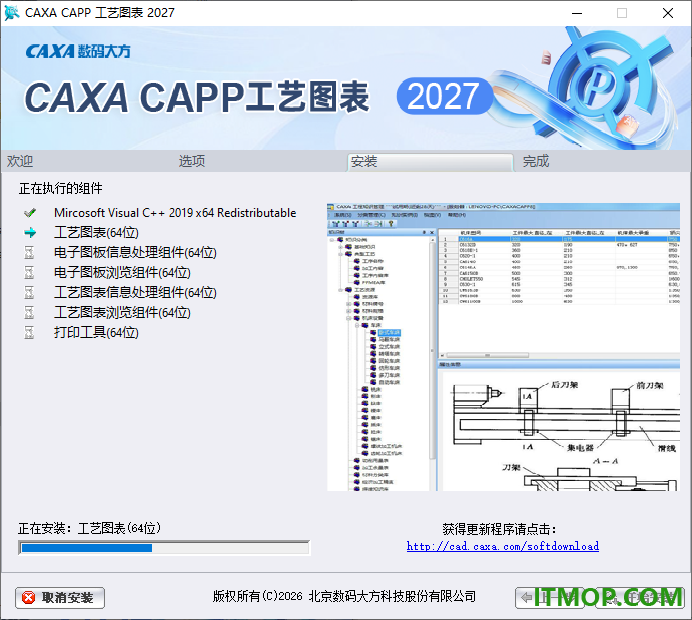
Task: Click the arrow icon beside 工艺图表(64位)
Action: [x=30, y=232]
